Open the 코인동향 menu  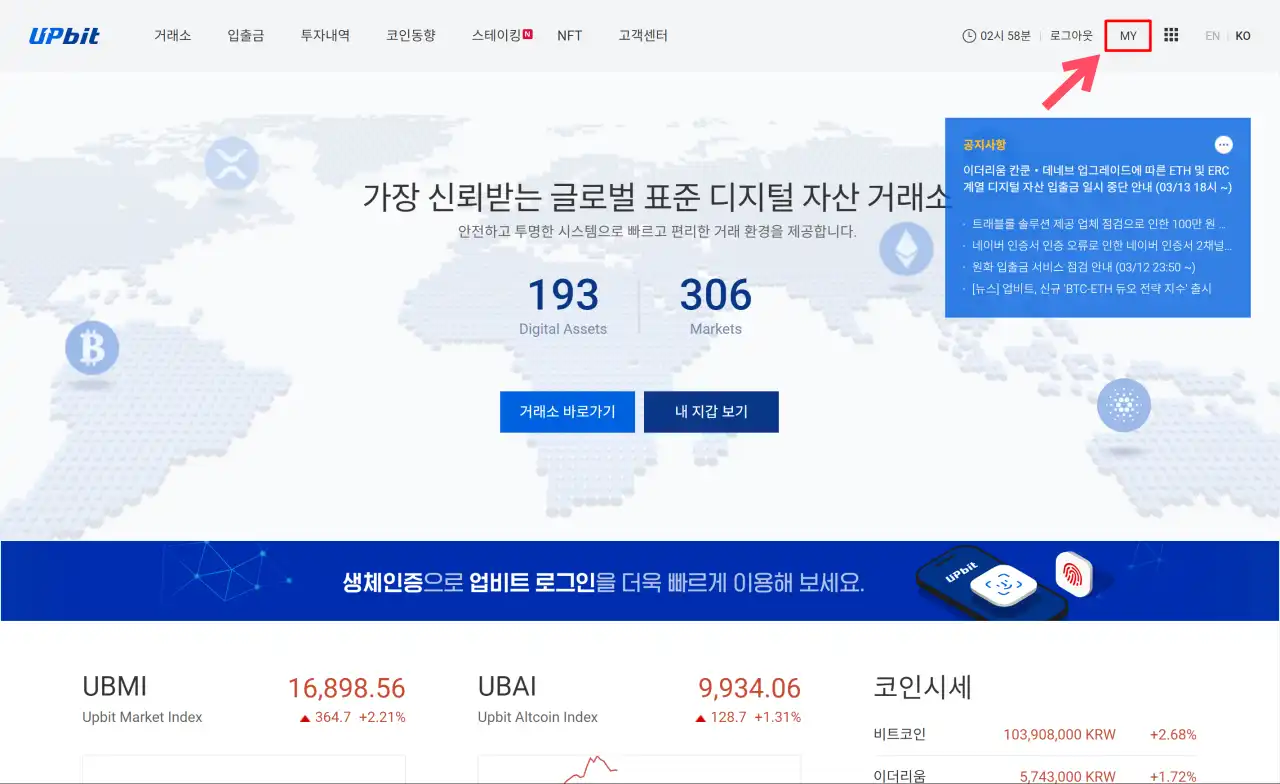411,35
